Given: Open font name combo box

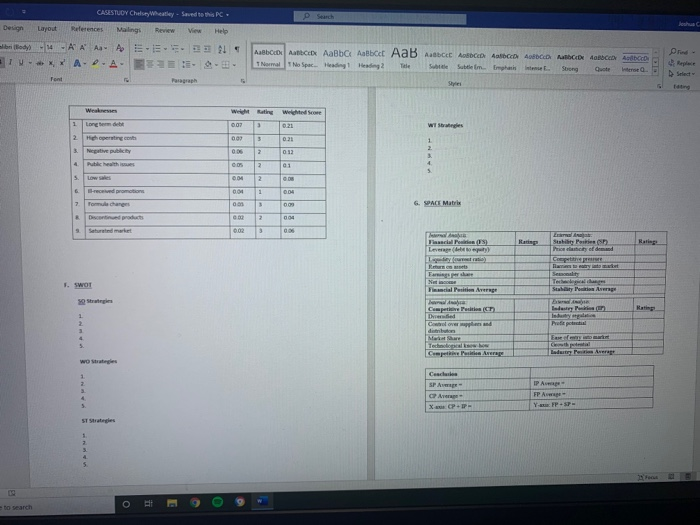Looking at the screenshot, I should [21, 47].
